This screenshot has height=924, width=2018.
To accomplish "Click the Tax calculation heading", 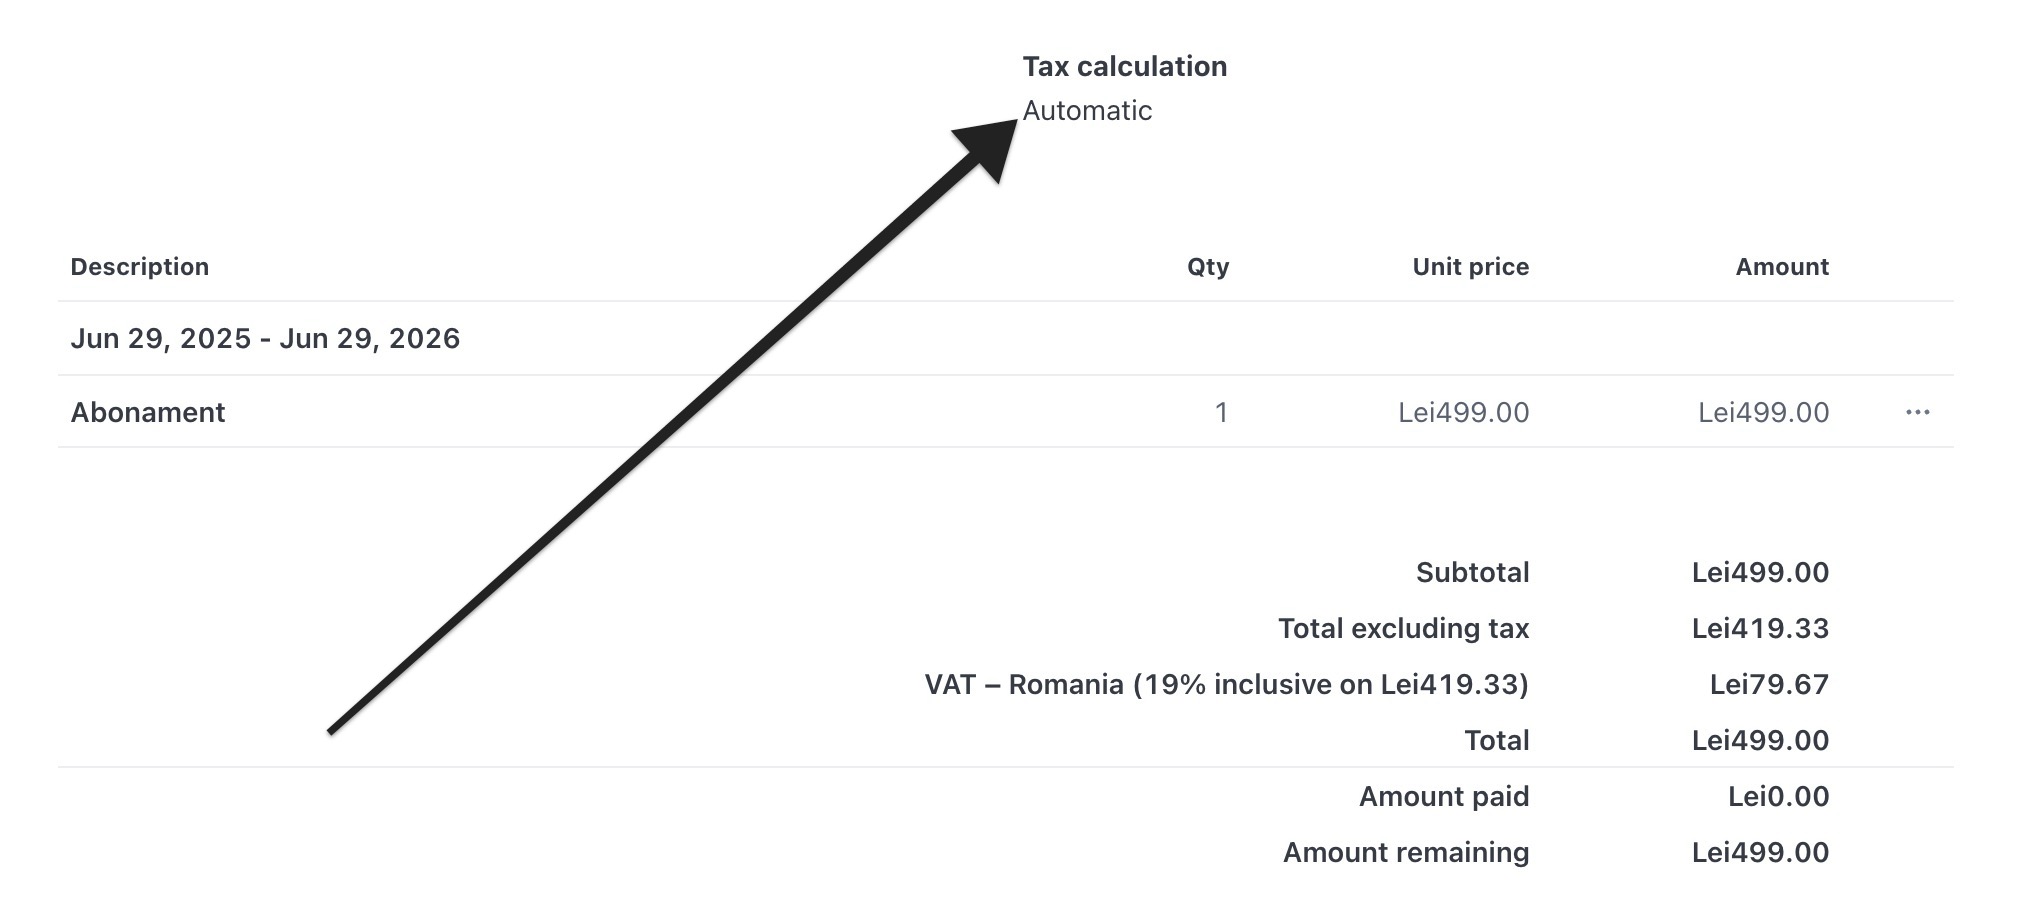I will 1124,64.
